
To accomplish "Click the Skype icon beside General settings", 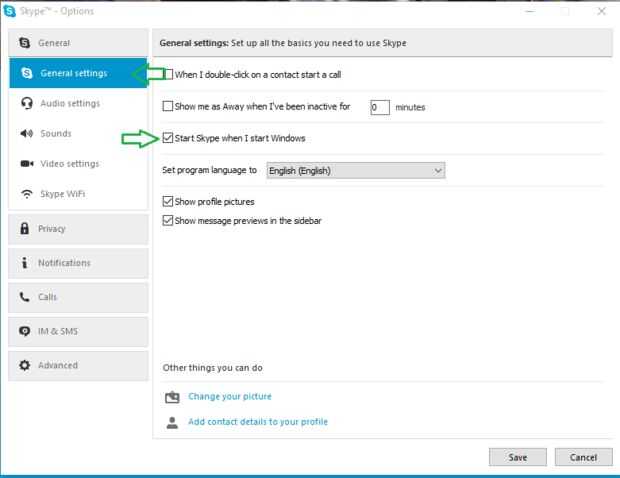I will [26, 73].
